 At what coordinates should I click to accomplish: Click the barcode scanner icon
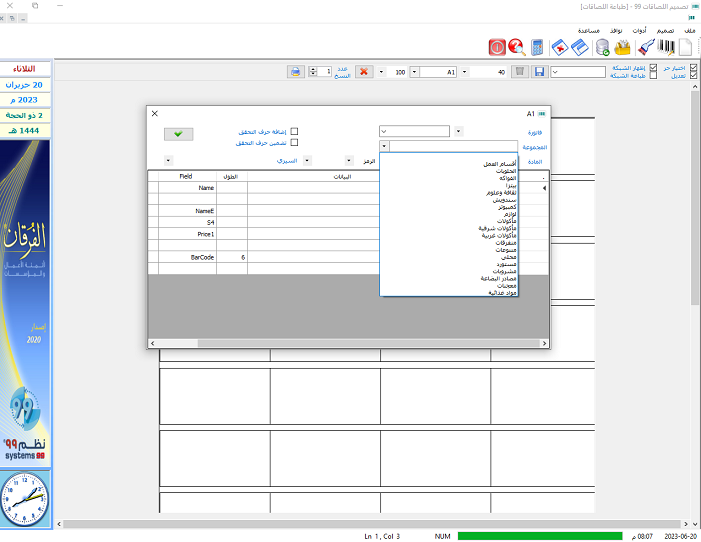(x=646, y=47)
